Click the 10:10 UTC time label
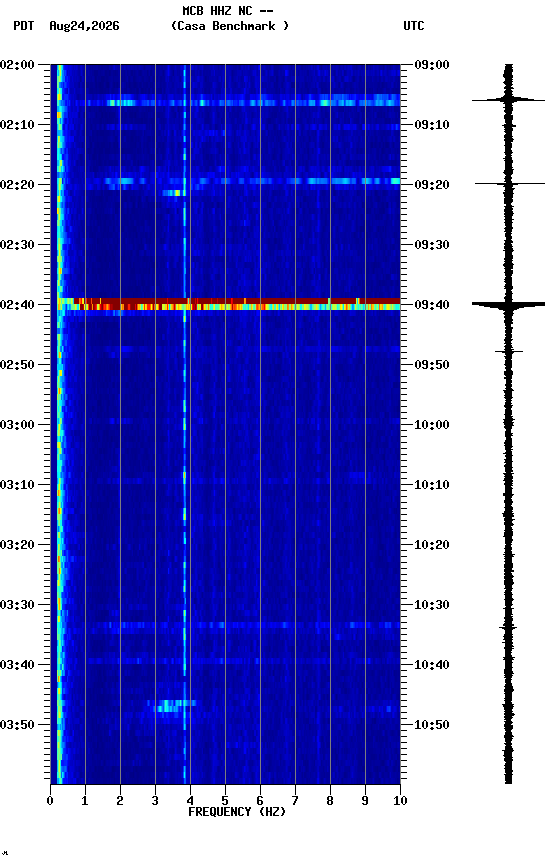 pos(432,485)
